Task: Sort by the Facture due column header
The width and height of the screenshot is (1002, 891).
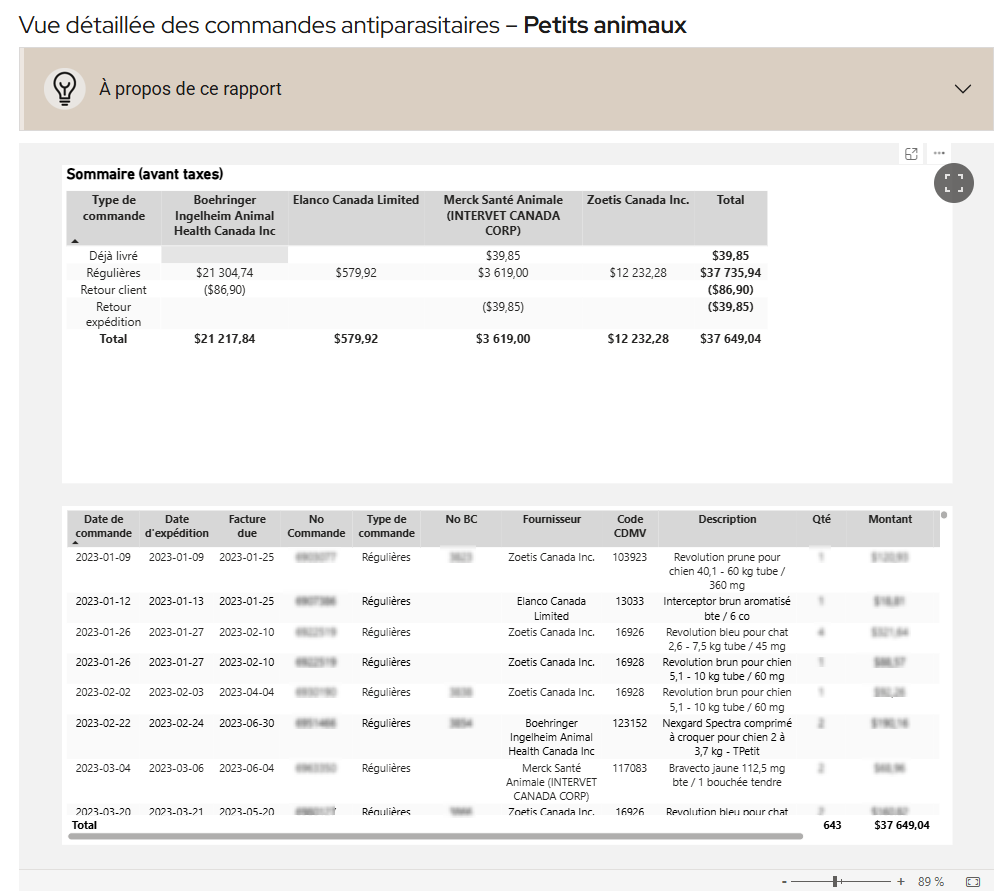Action: coord(247,526)
